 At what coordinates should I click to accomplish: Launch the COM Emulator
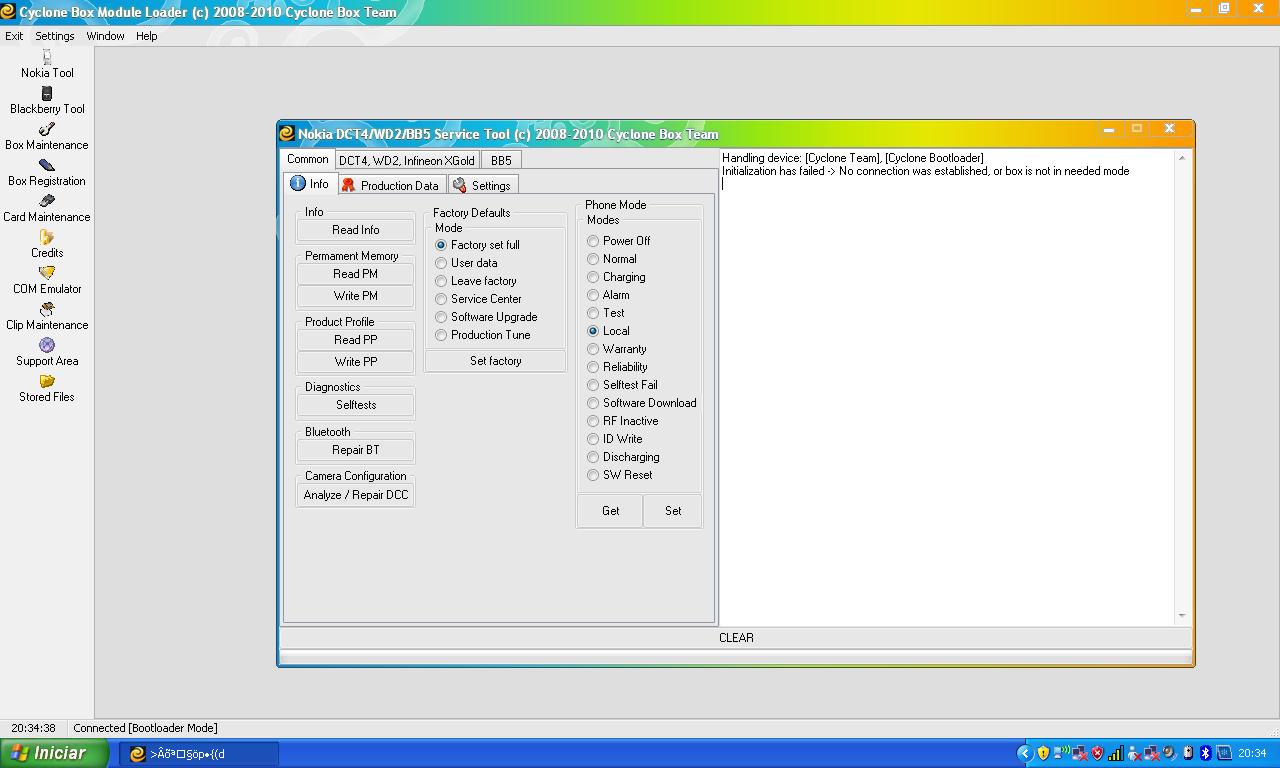point(47,274)
